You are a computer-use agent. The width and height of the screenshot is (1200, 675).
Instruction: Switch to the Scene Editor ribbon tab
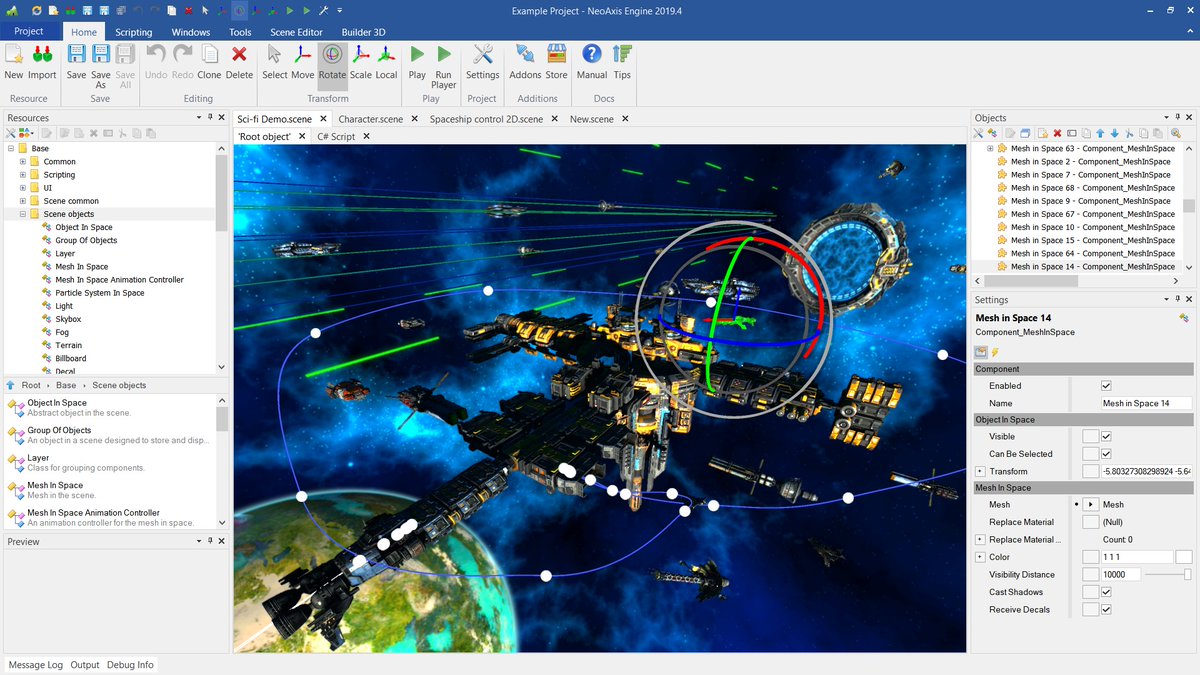(296, 32)
